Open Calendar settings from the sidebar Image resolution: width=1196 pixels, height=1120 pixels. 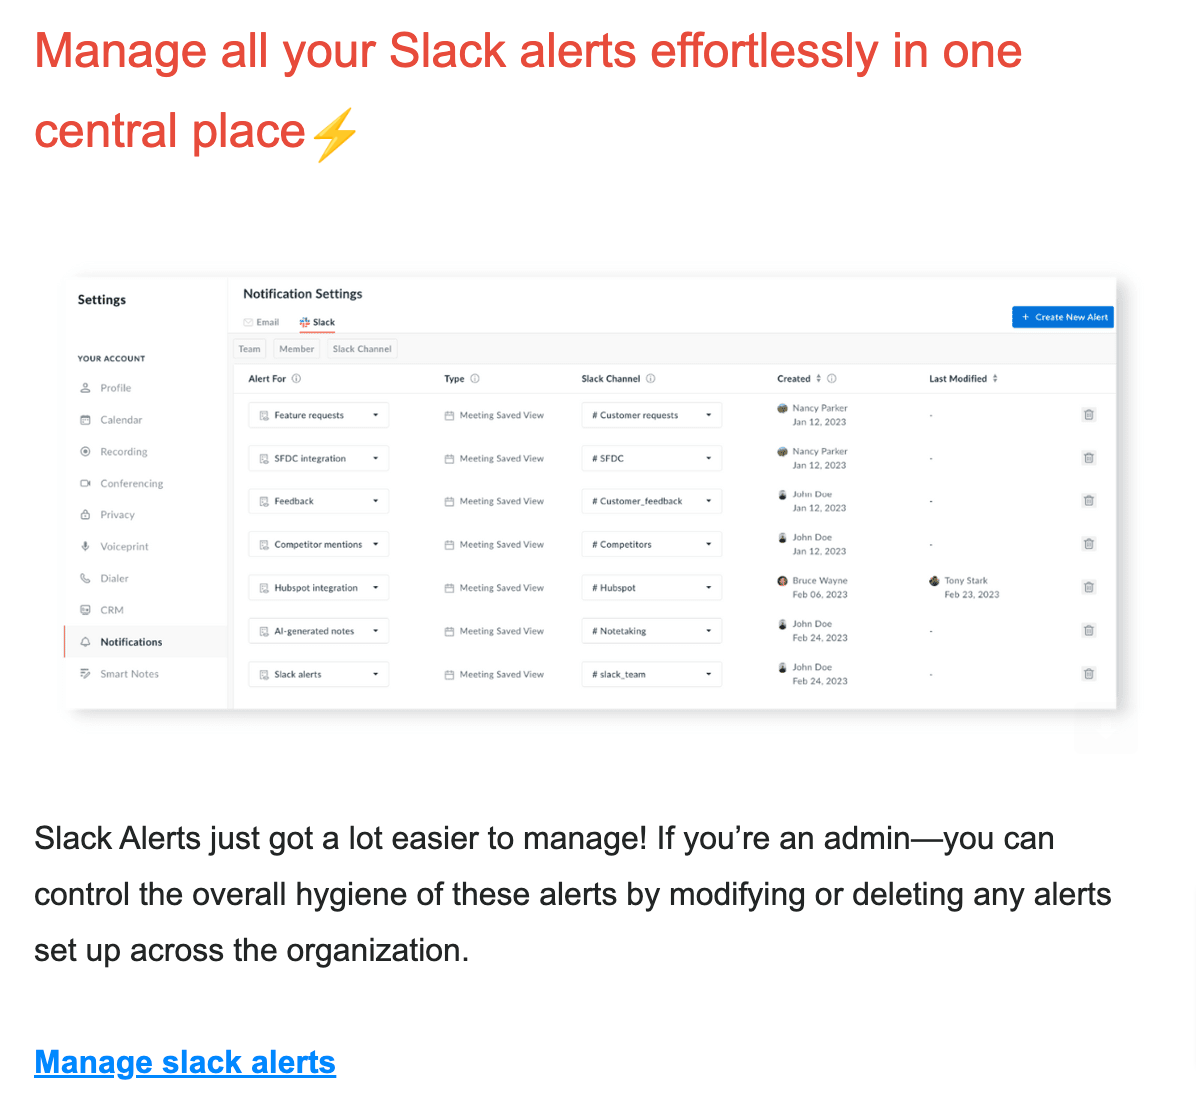(x=86, y=419)
